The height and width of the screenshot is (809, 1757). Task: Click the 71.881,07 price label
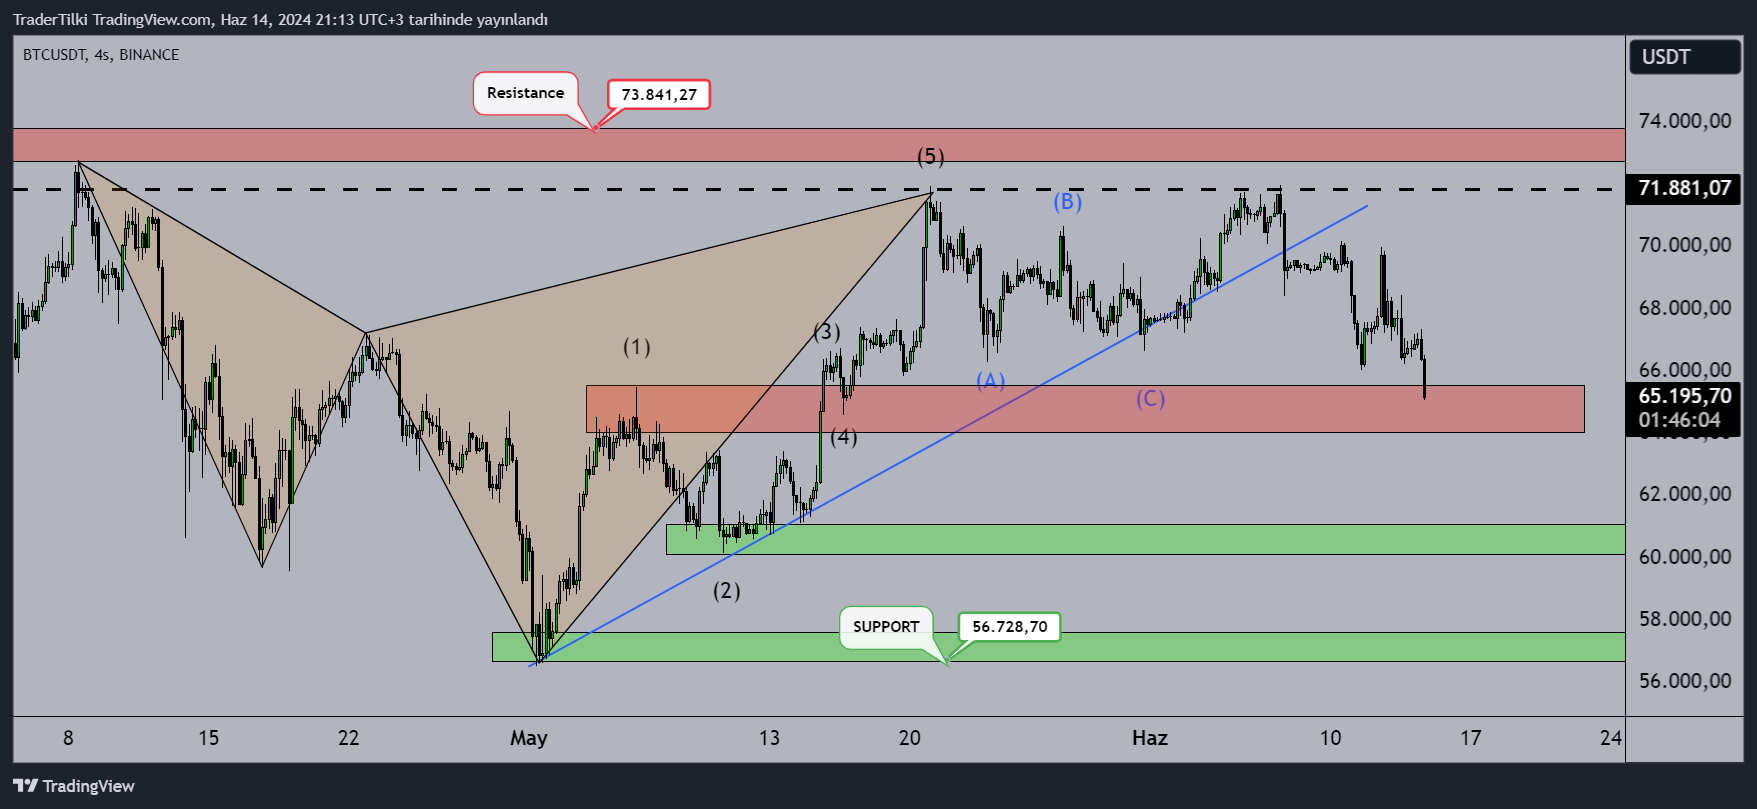coord(1685,188)
